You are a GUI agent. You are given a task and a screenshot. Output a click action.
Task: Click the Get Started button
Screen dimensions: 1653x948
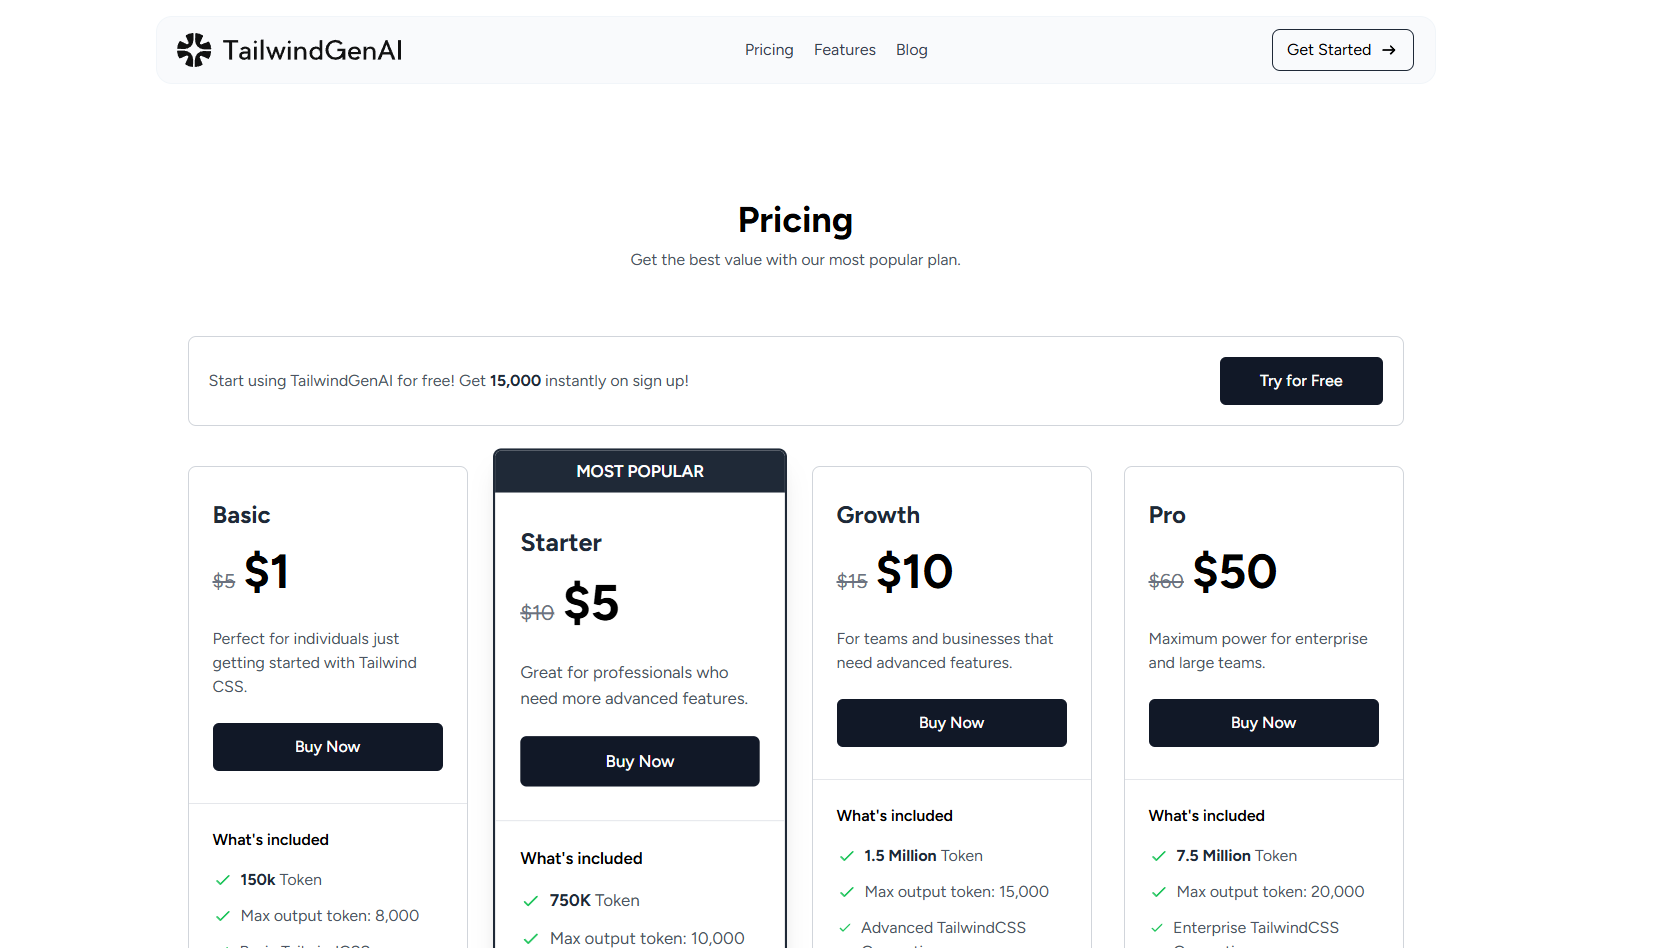point(1342,49)
